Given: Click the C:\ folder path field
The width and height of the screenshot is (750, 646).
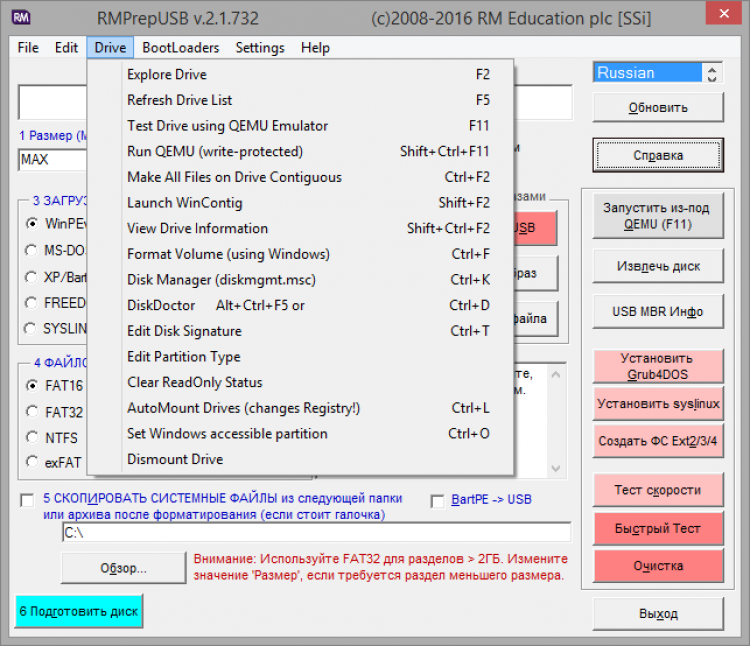Looking at the screenshot, I should pyautogui.click(x=317, y=532).
